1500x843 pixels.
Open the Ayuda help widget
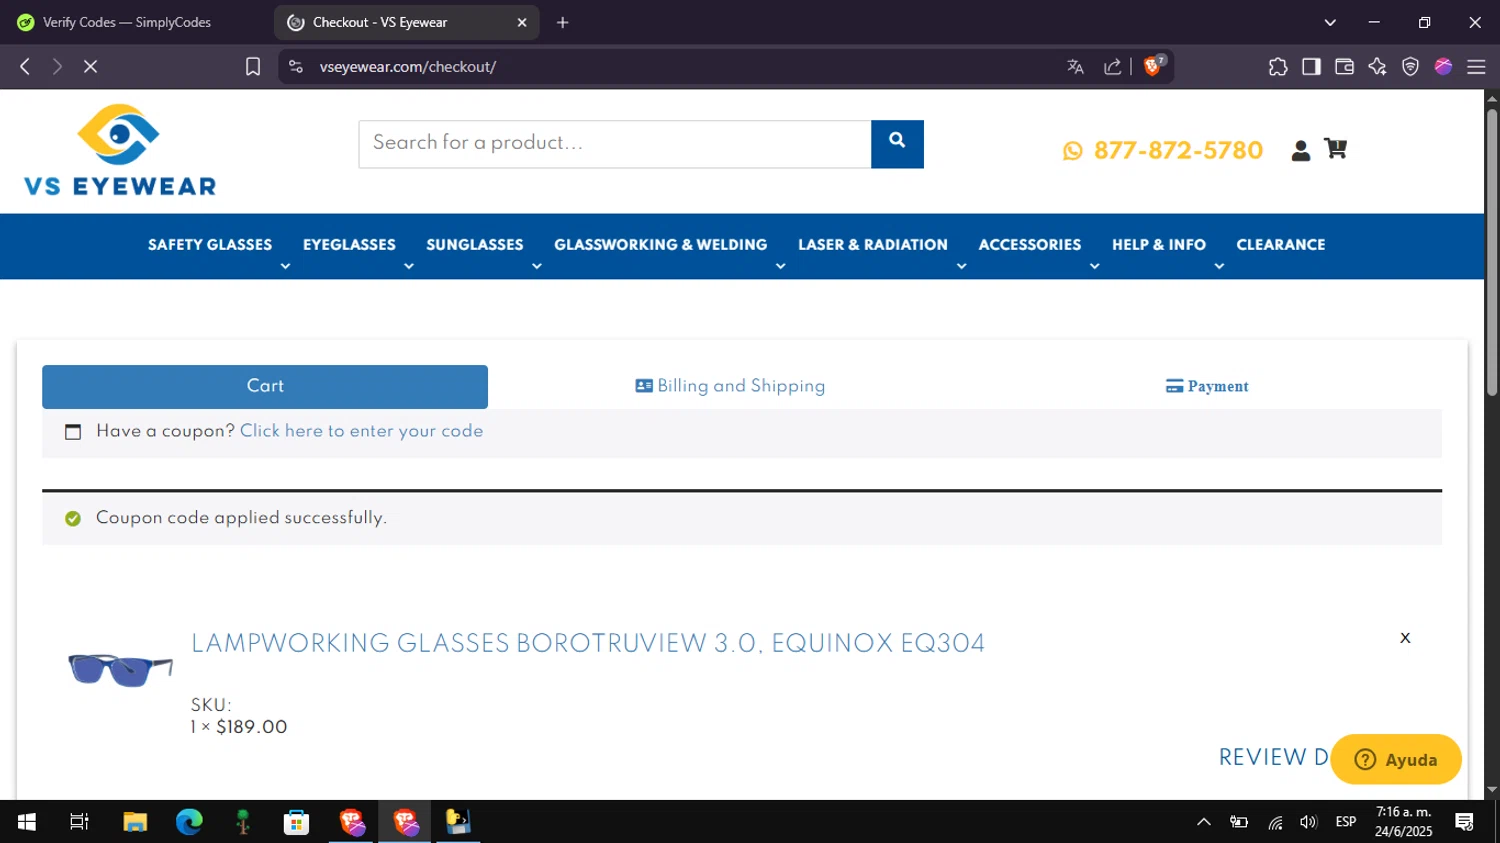[1396, 760]
